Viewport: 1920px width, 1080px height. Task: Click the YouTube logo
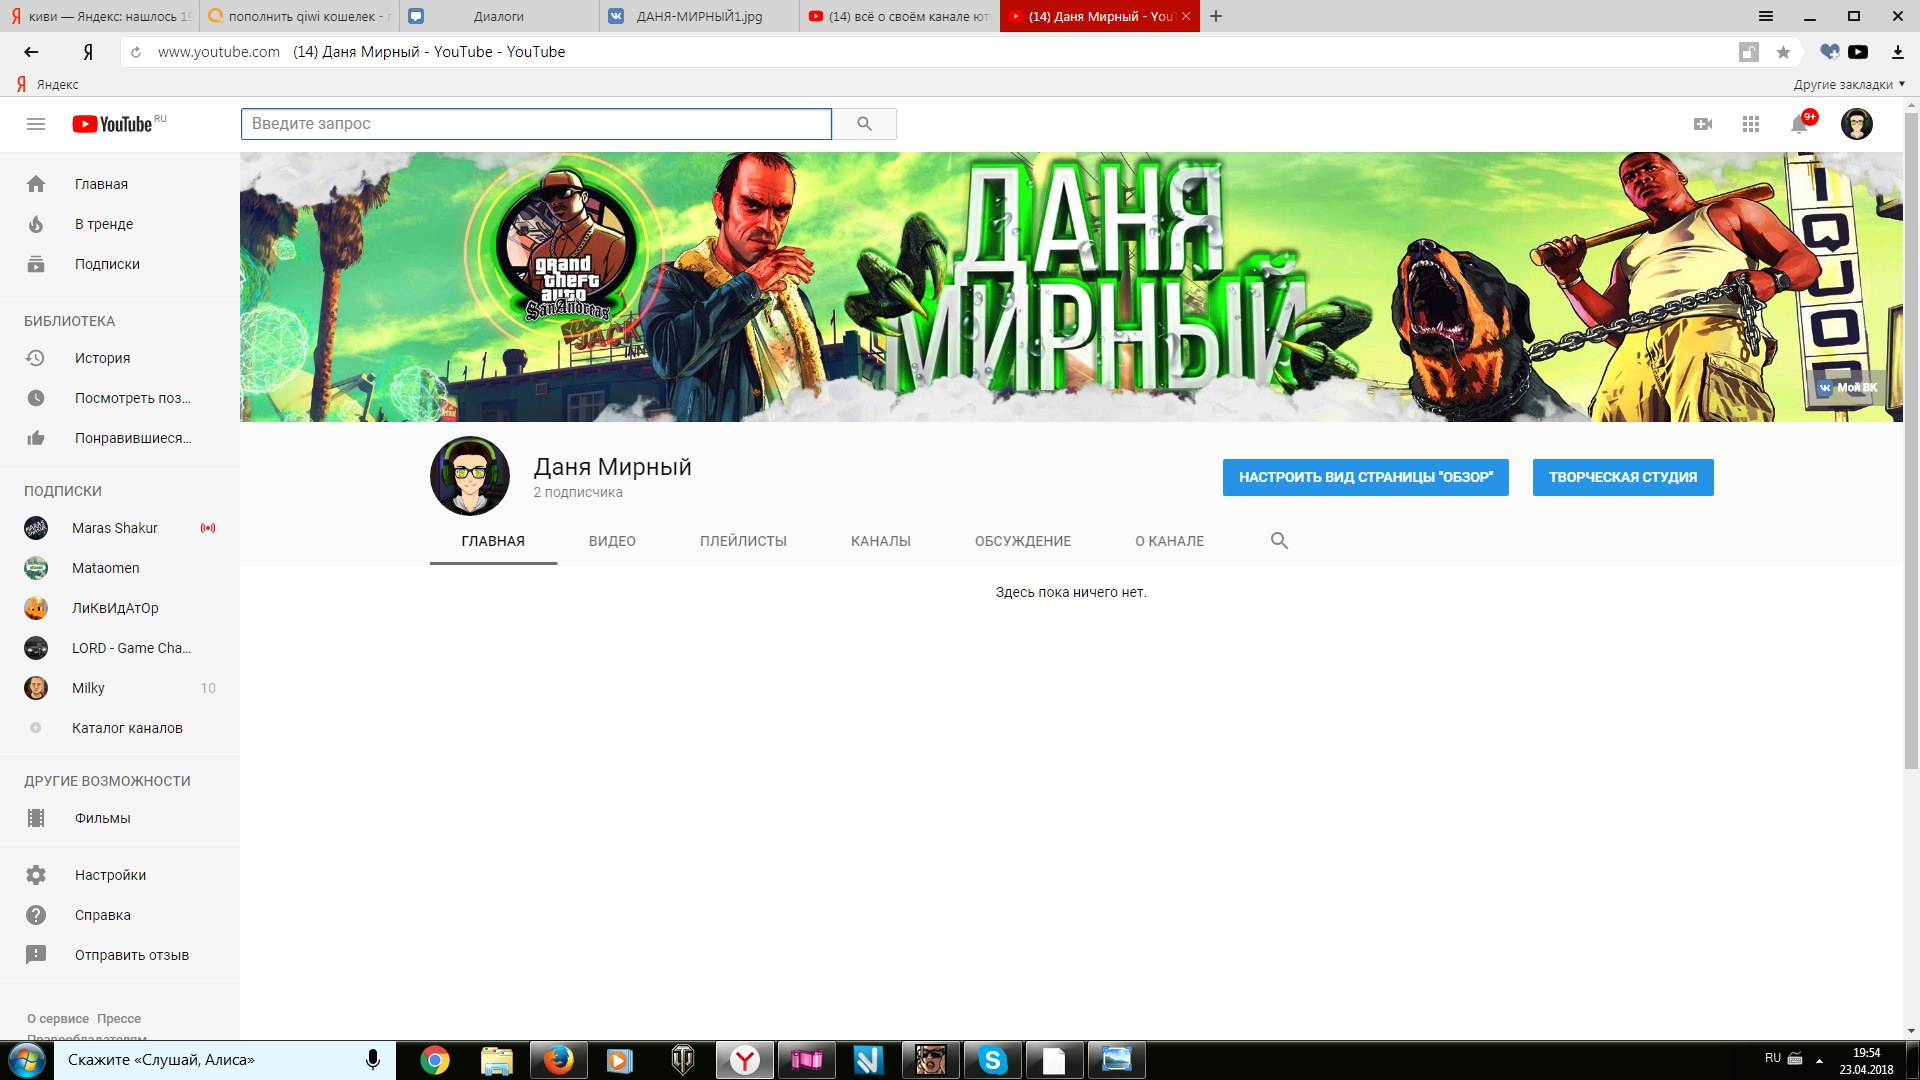pyautogui.click(x=113, y=124)
